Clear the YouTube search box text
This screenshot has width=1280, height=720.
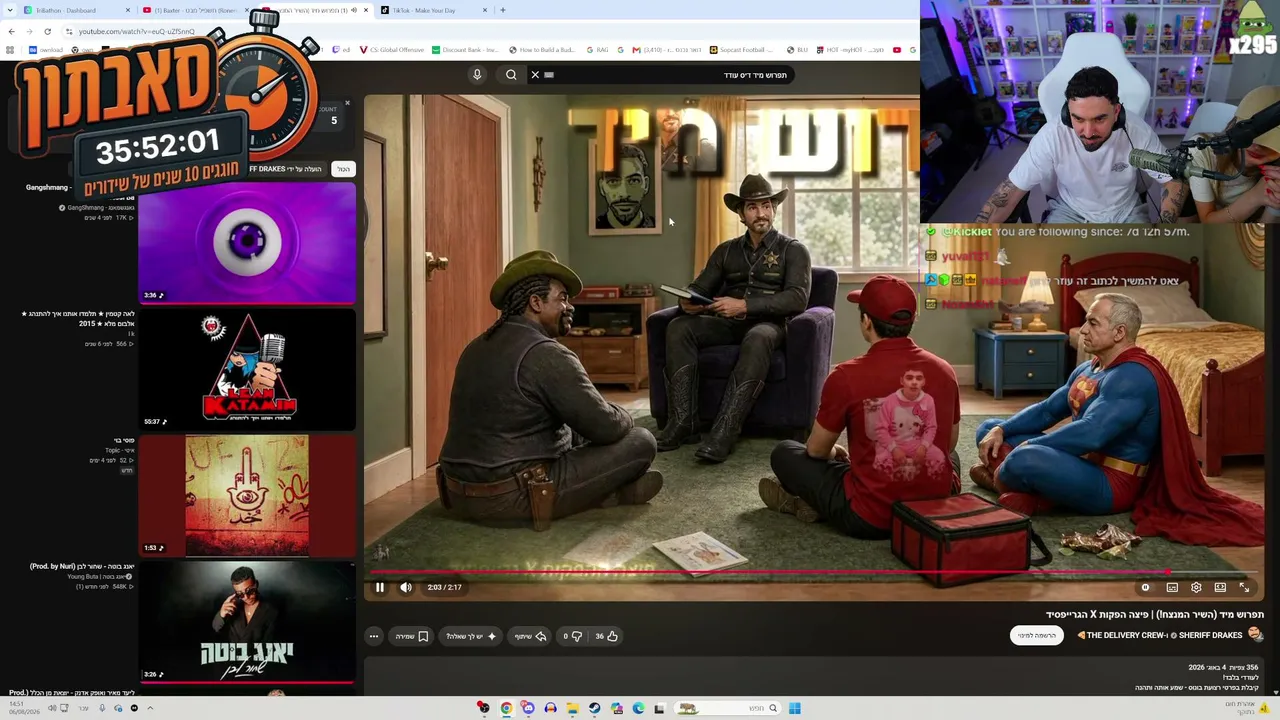[x=535, y=75]
